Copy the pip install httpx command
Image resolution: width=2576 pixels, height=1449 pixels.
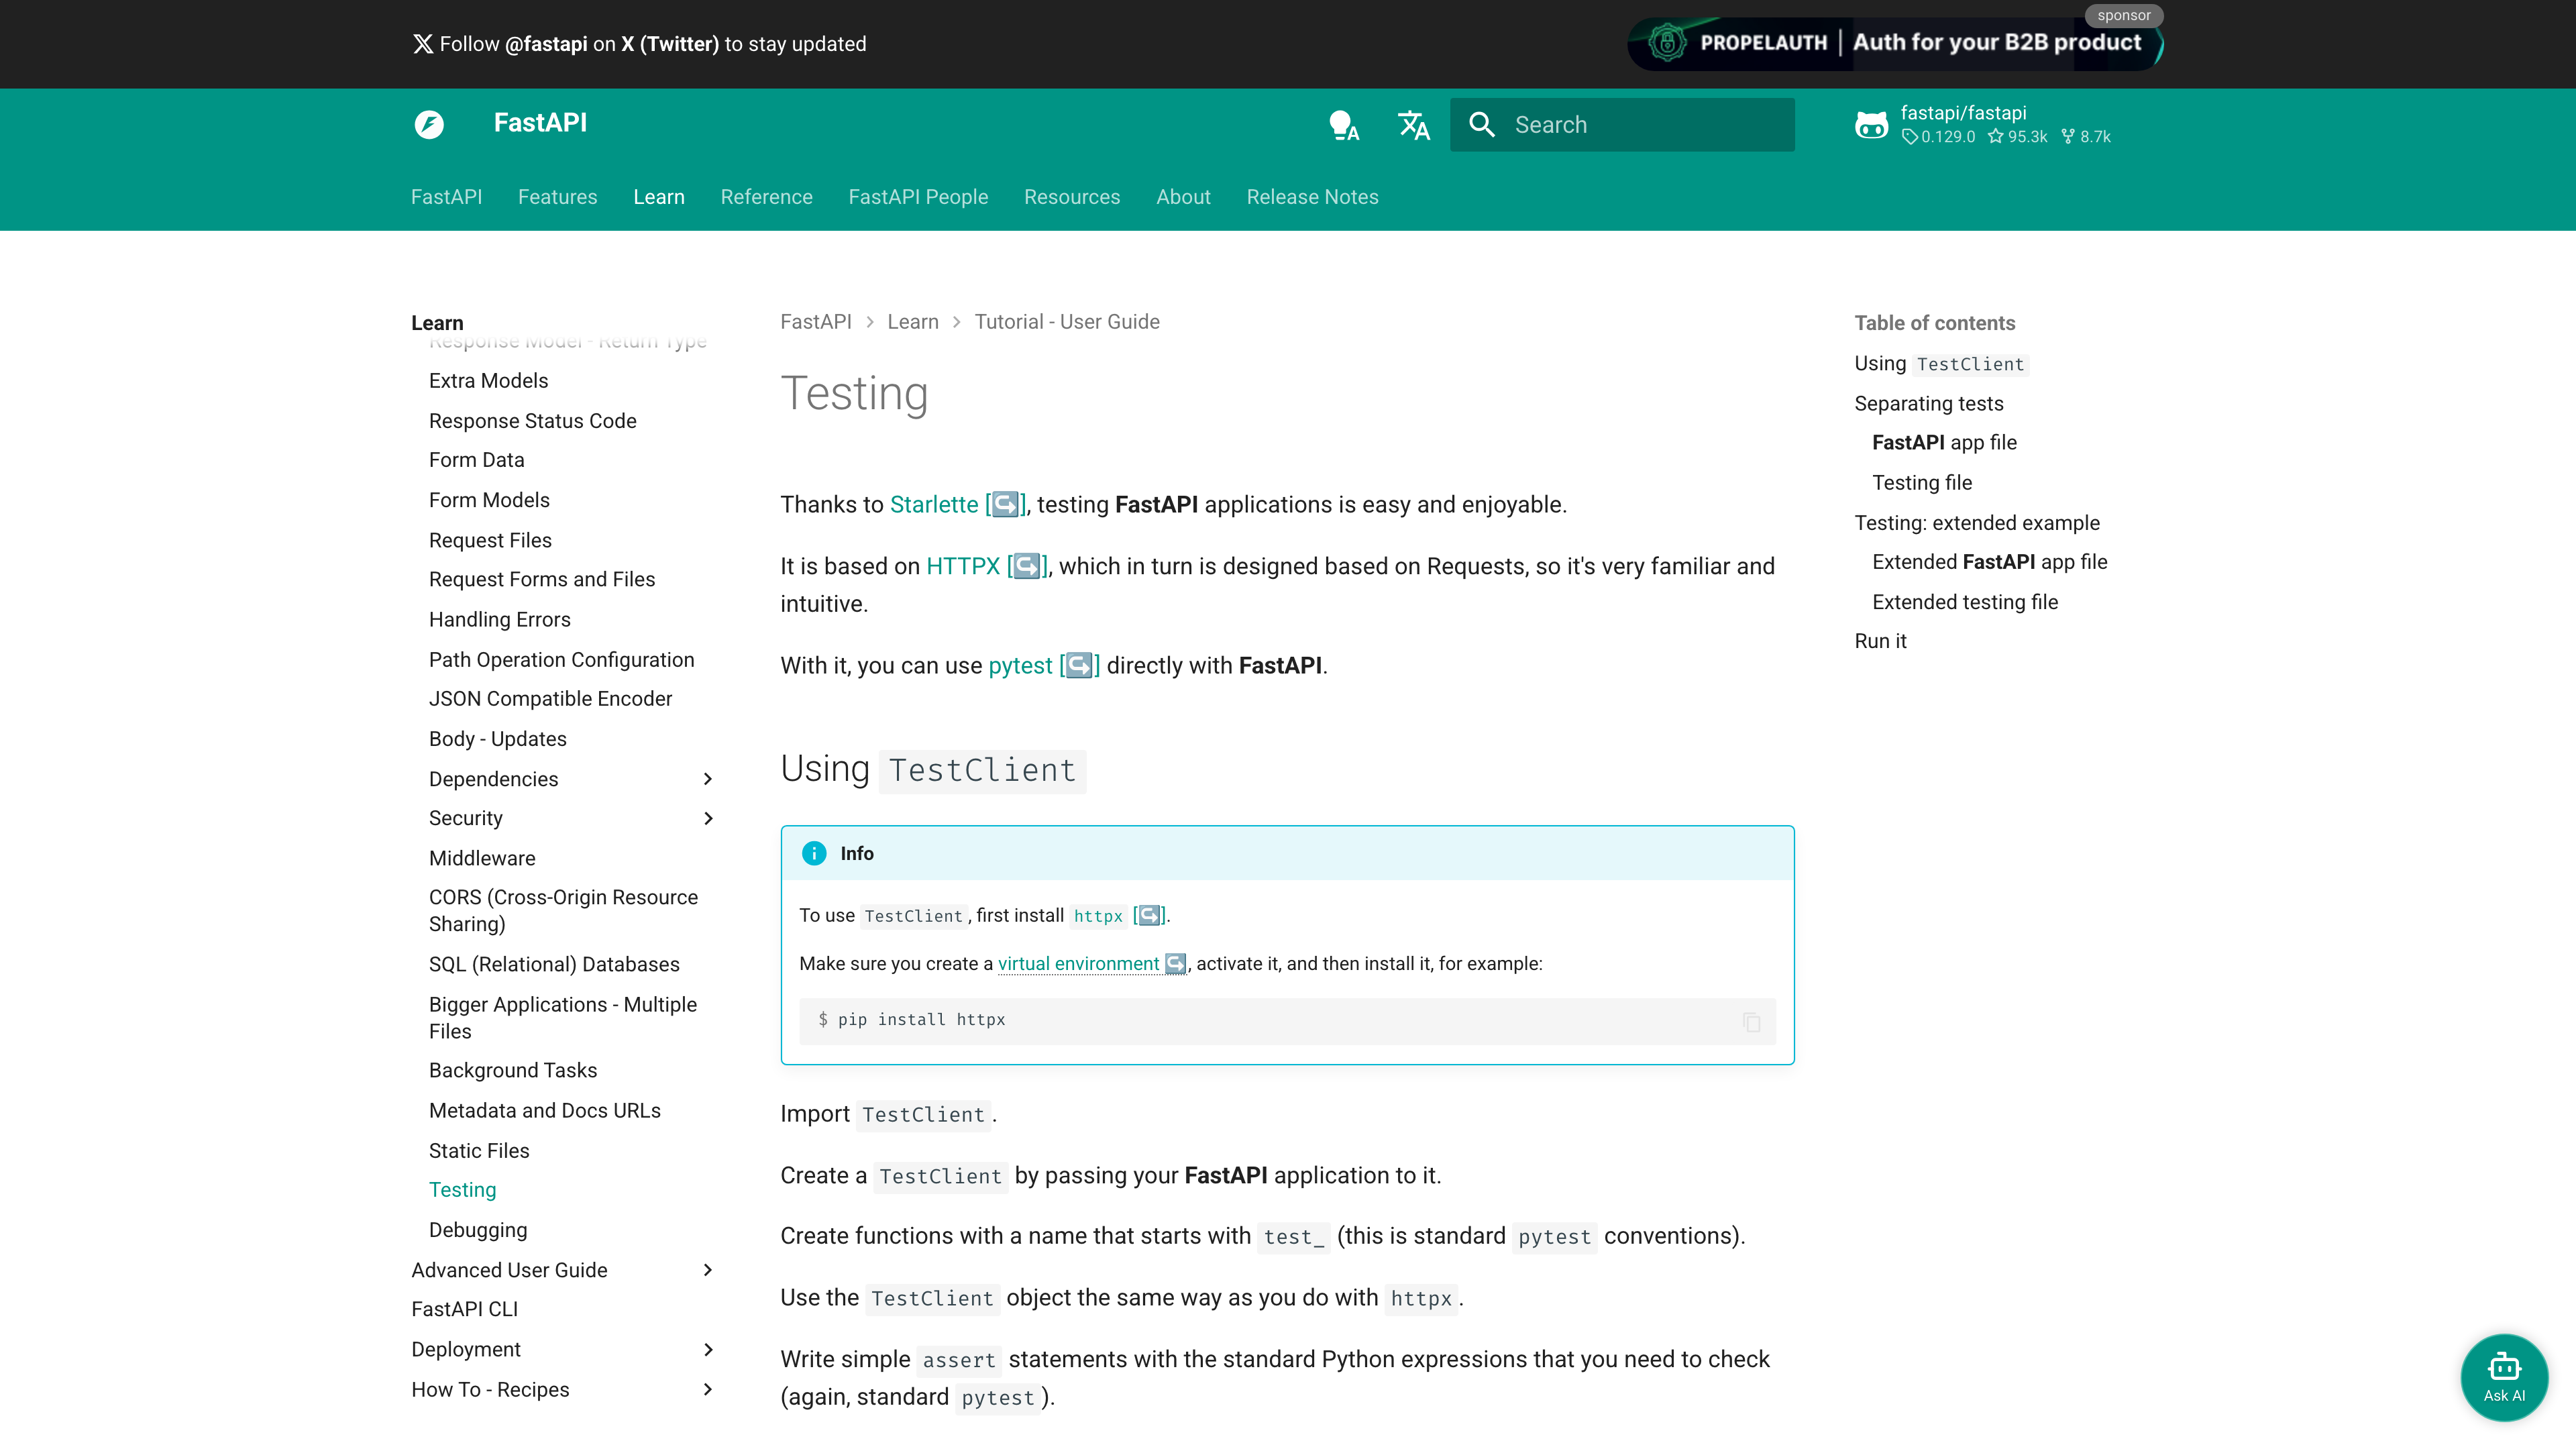1751,1022
